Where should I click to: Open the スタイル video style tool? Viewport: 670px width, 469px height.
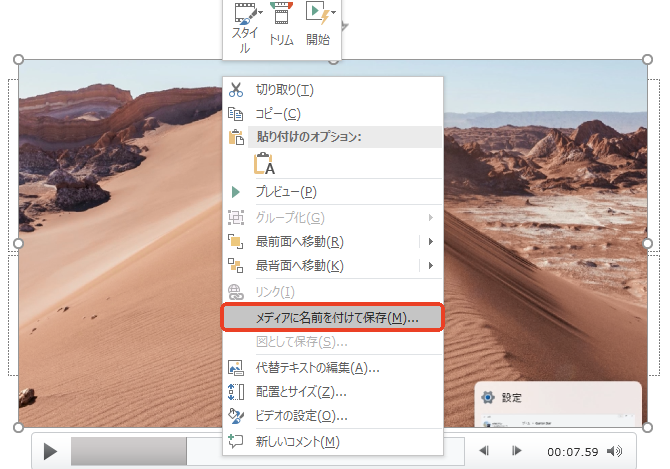[x=245, y=28]
